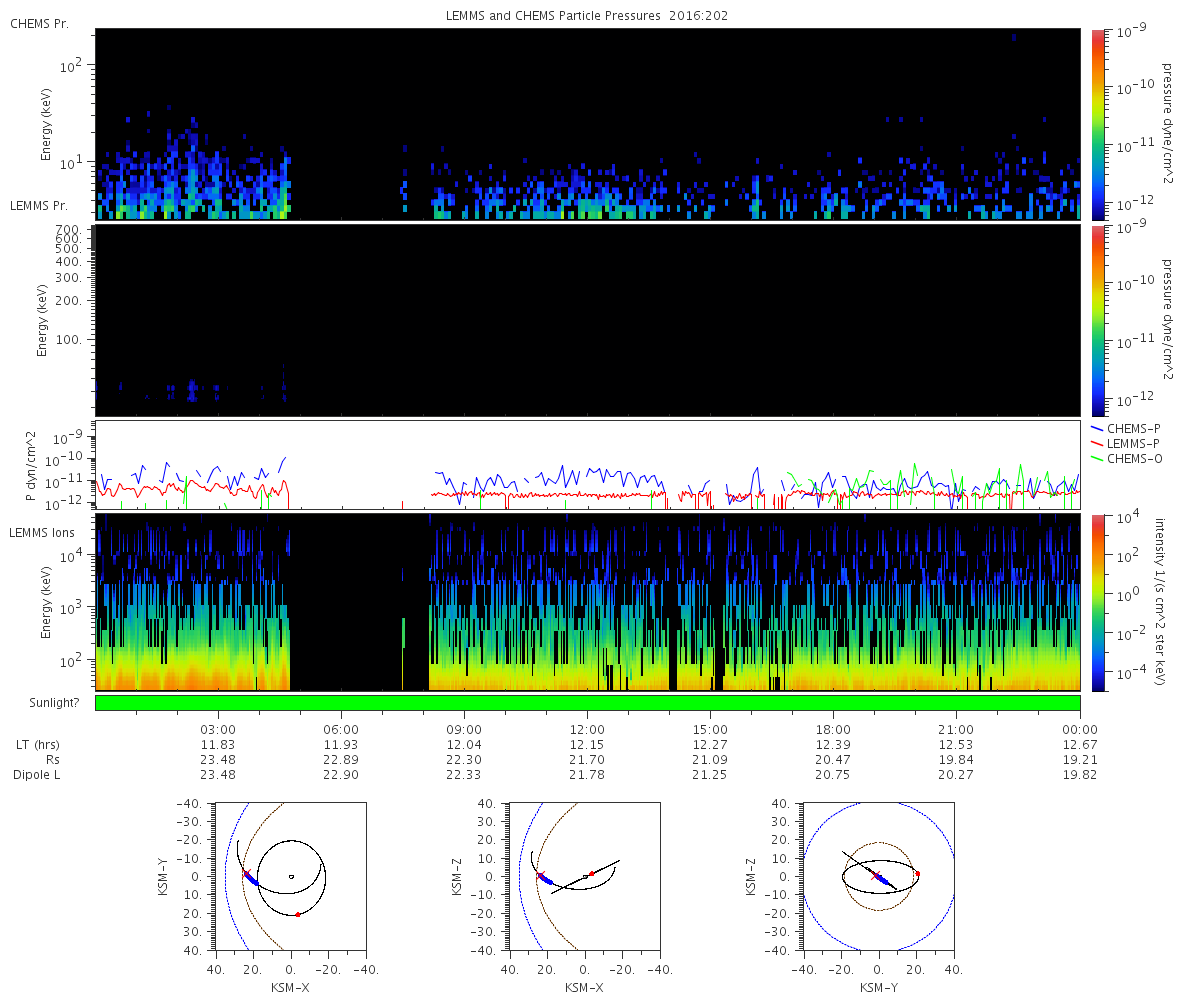This screenshot has height=1000, width=1200.
Task: Select the 03:00 time axis tick label
Action: pyautogui.click(x=218, y=730)
